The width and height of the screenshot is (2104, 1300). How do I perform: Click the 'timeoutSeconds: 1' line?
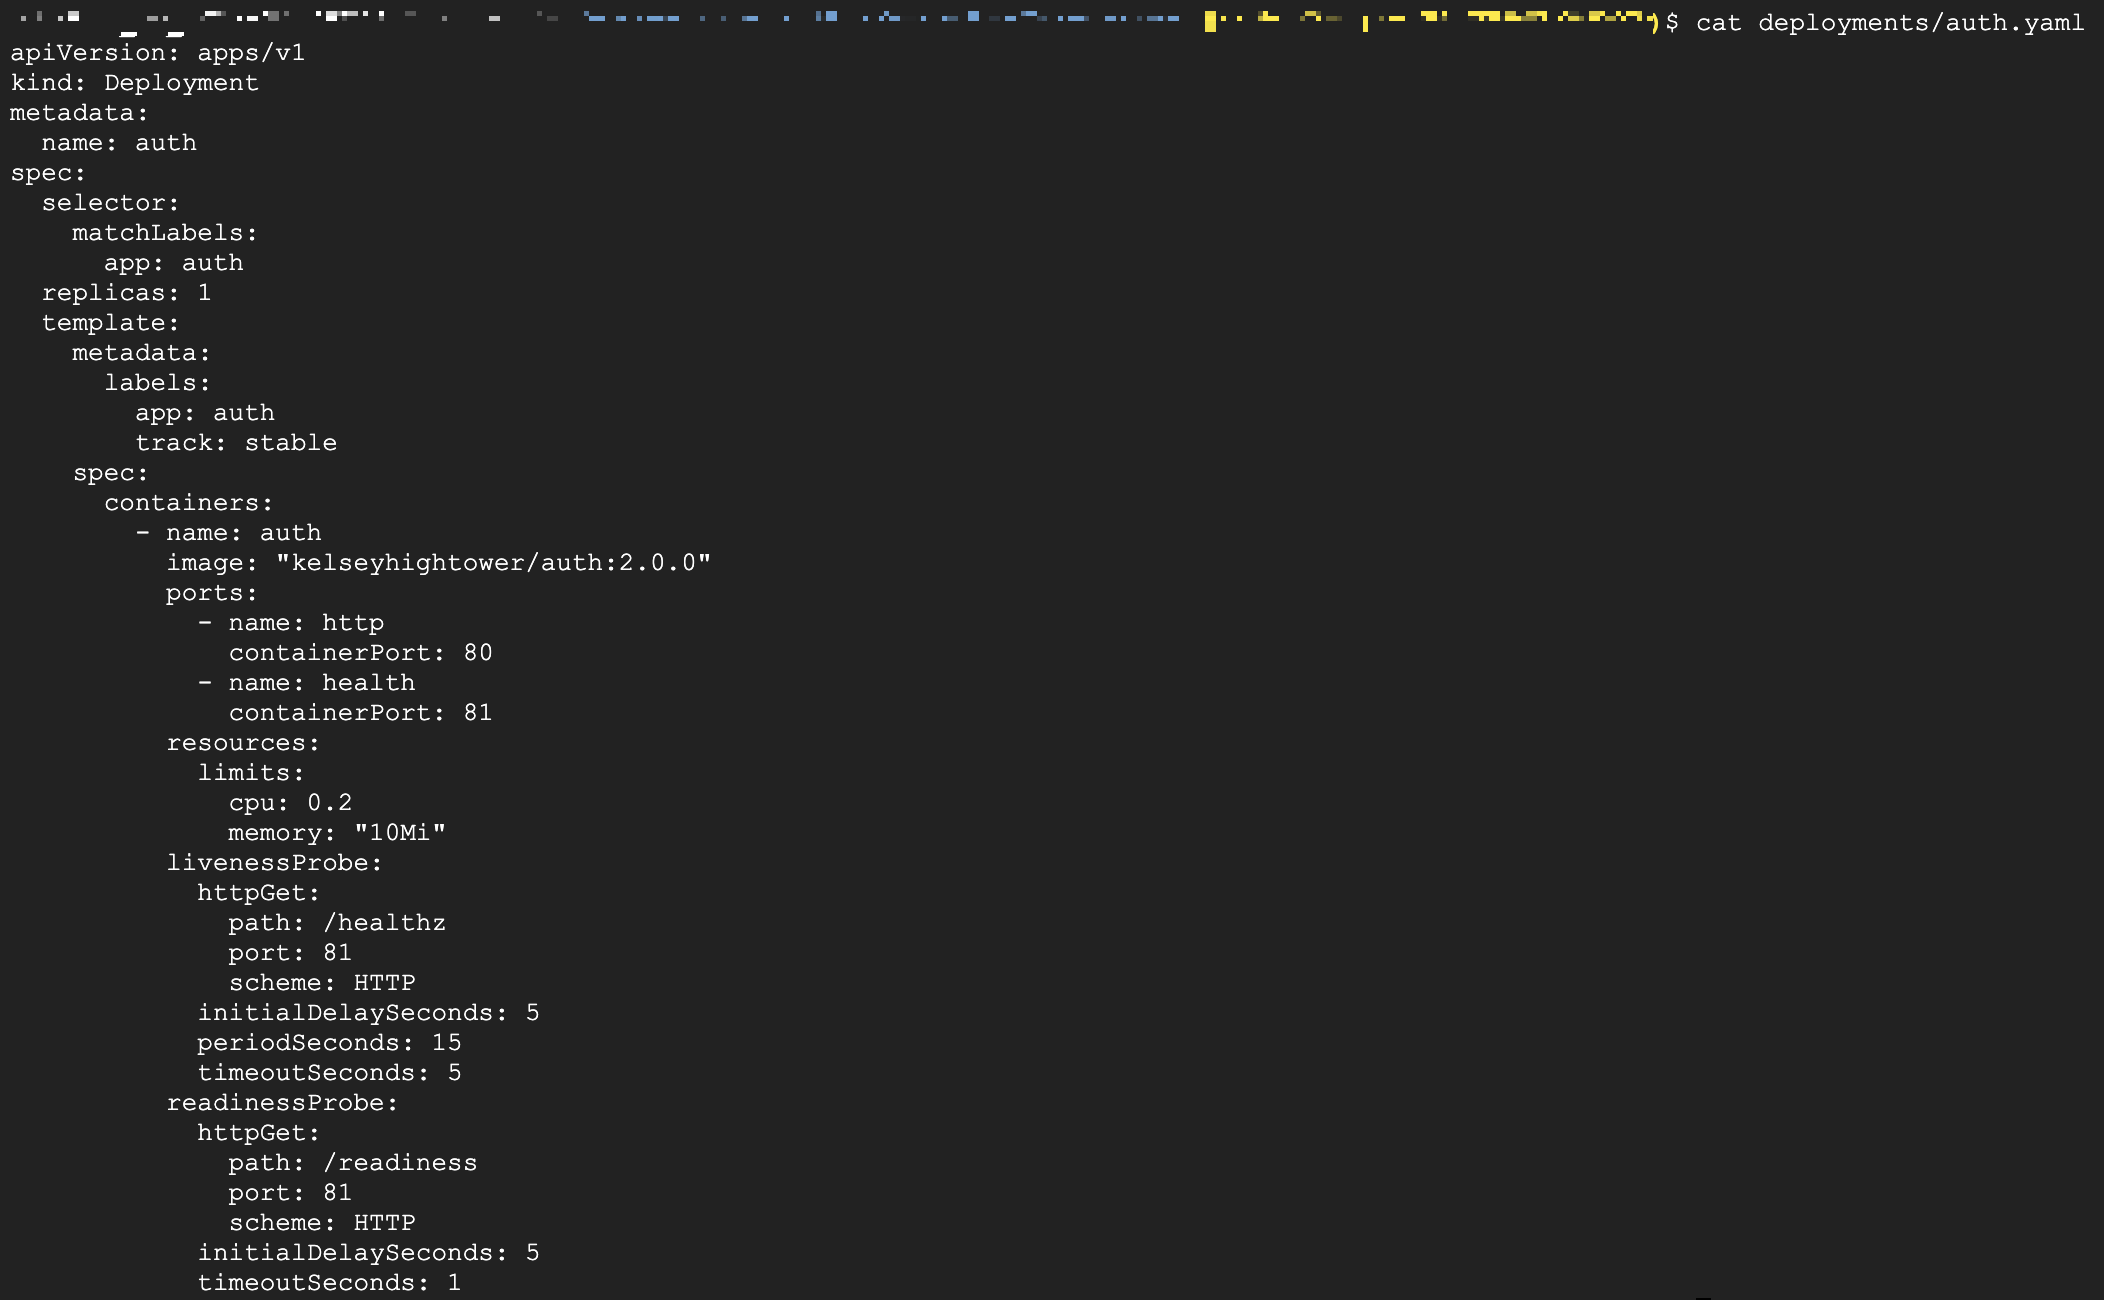click(329, 1283)
